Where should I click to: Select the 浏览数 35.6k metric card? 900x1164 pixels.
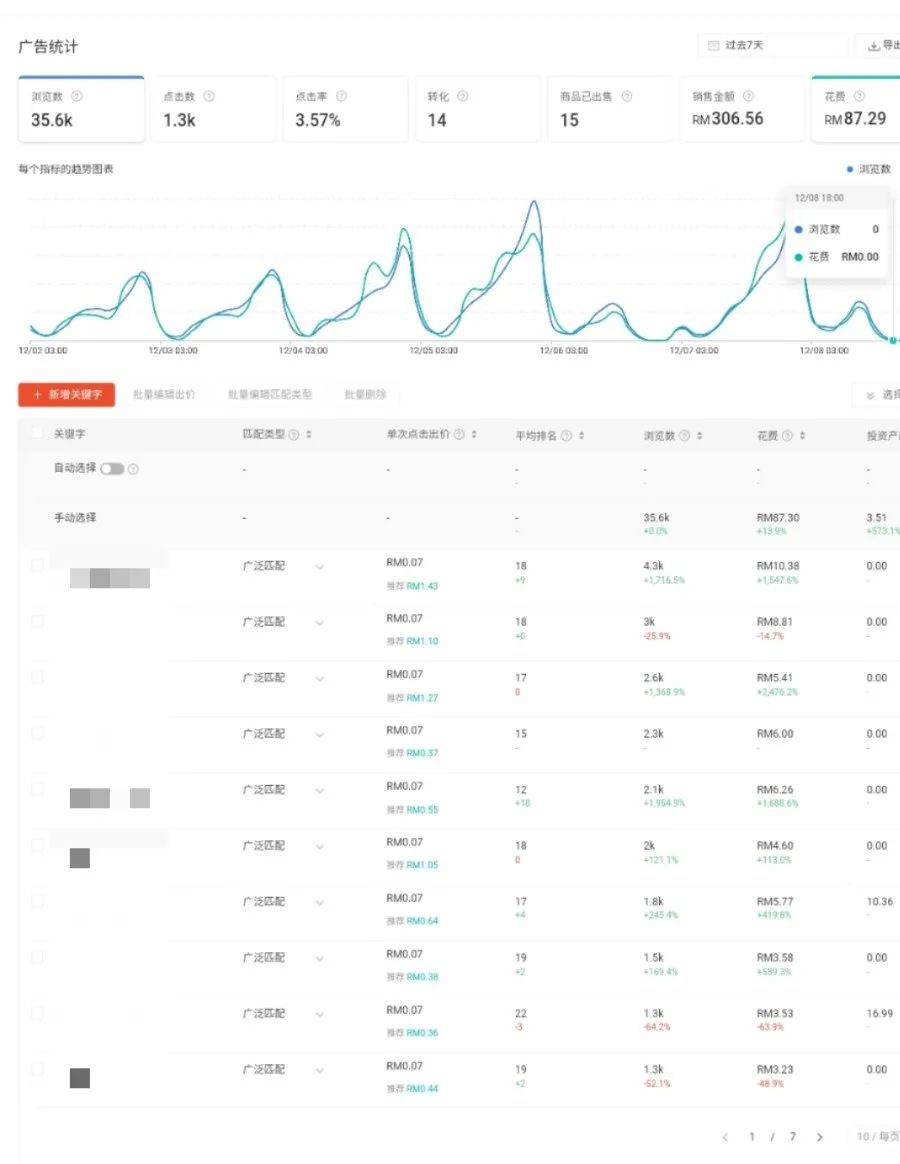pyautogui.click(x=82, y=109)
